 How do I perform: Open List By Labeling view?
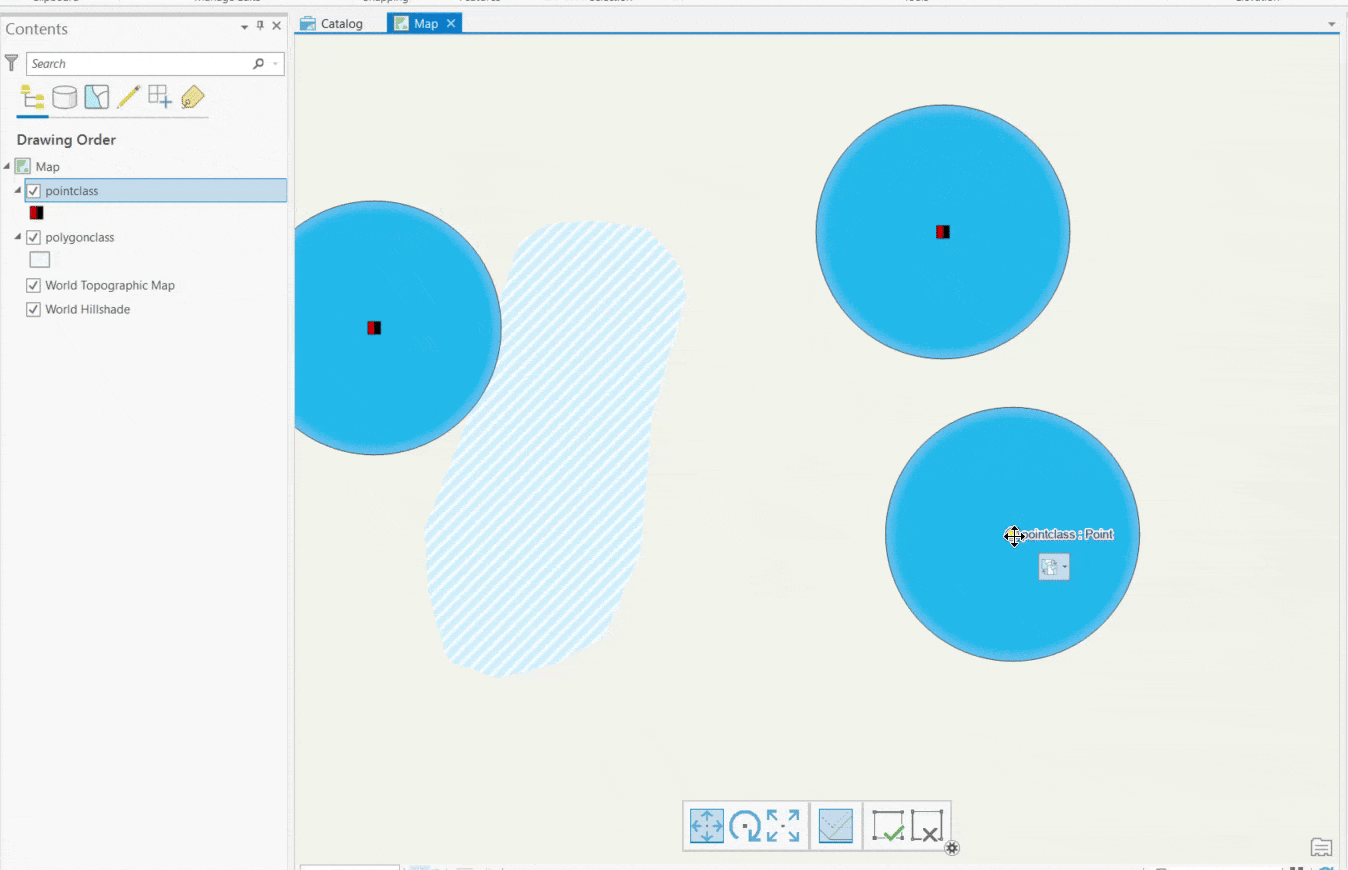[x=192, y=97]
